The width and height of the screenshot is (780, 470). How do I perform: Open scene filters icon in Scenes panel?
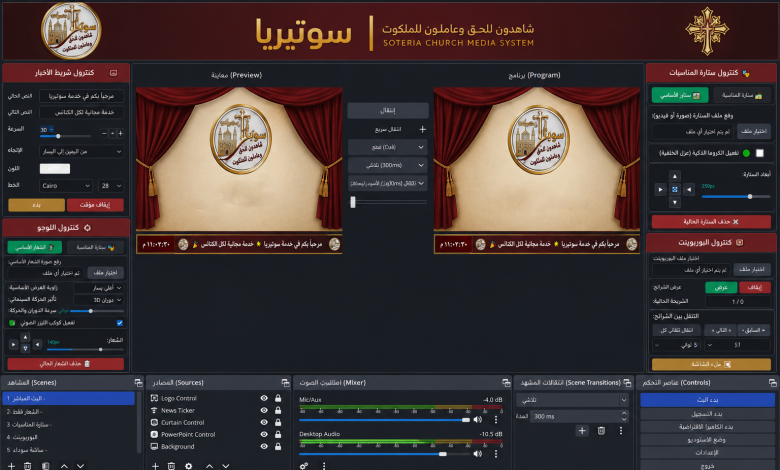coord(45,466)
